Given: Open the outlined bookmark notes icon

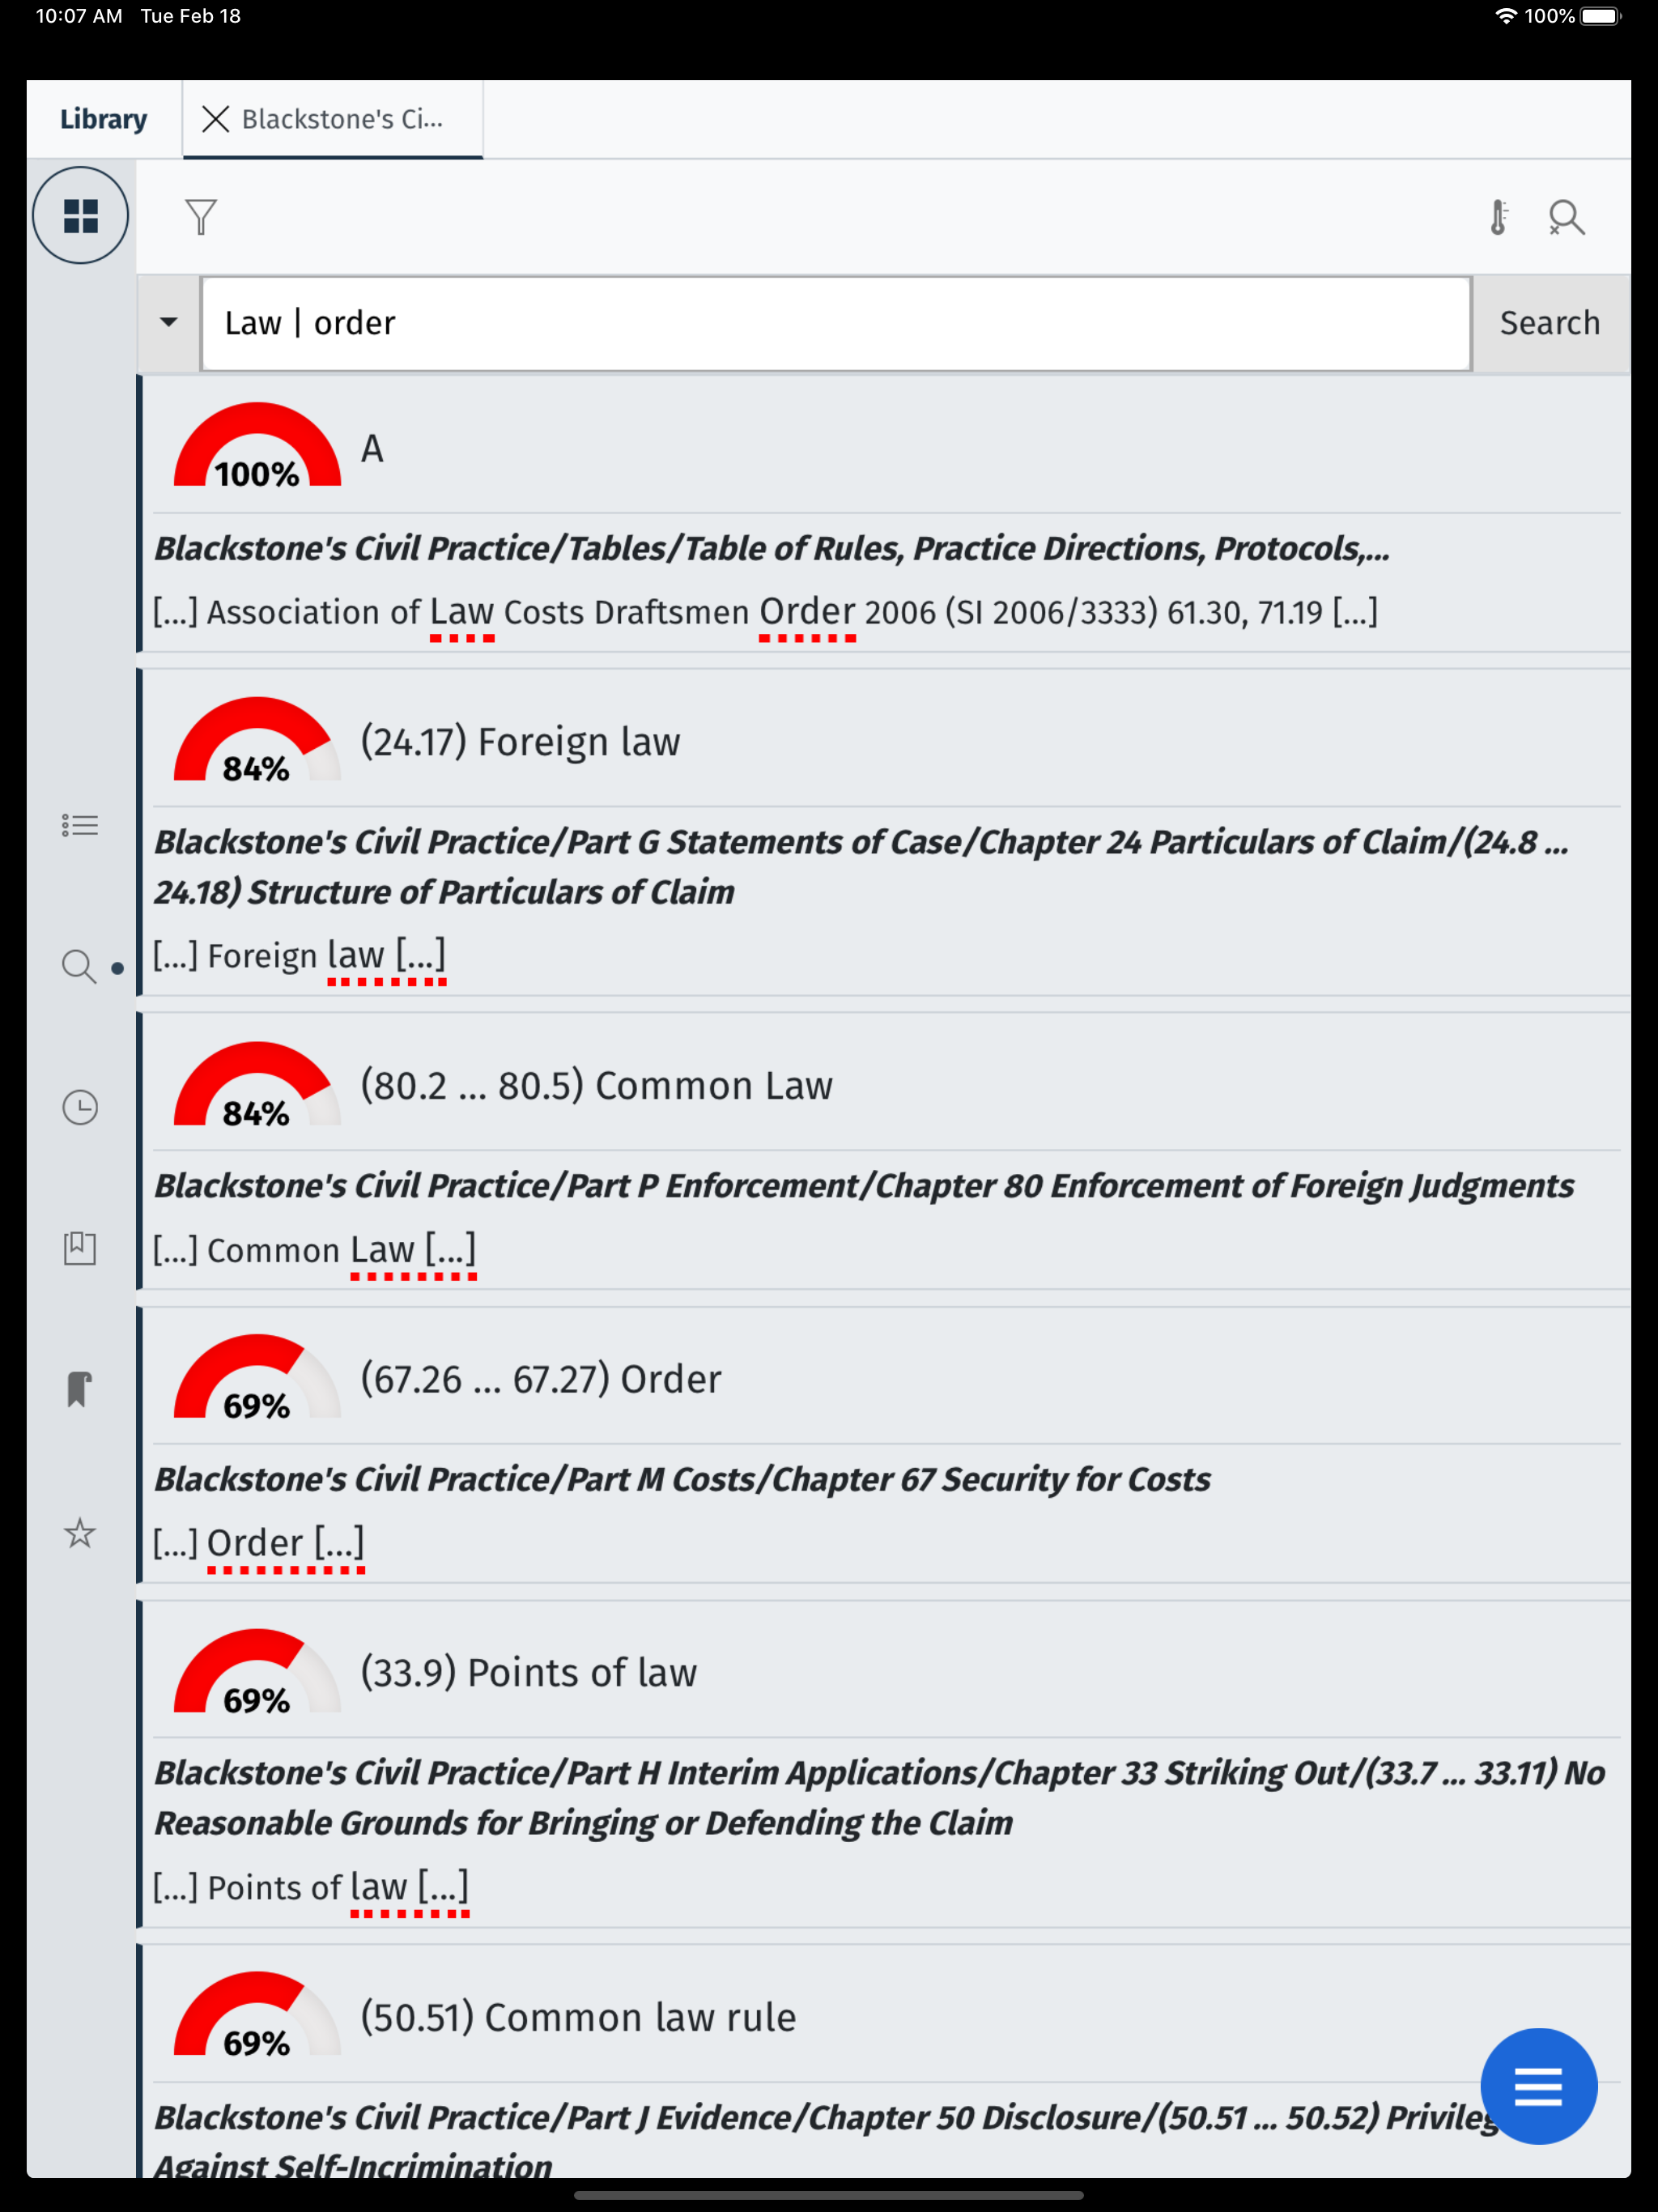Looking at the screenshot, I should pyautogui.click(x=80, y=1248).
